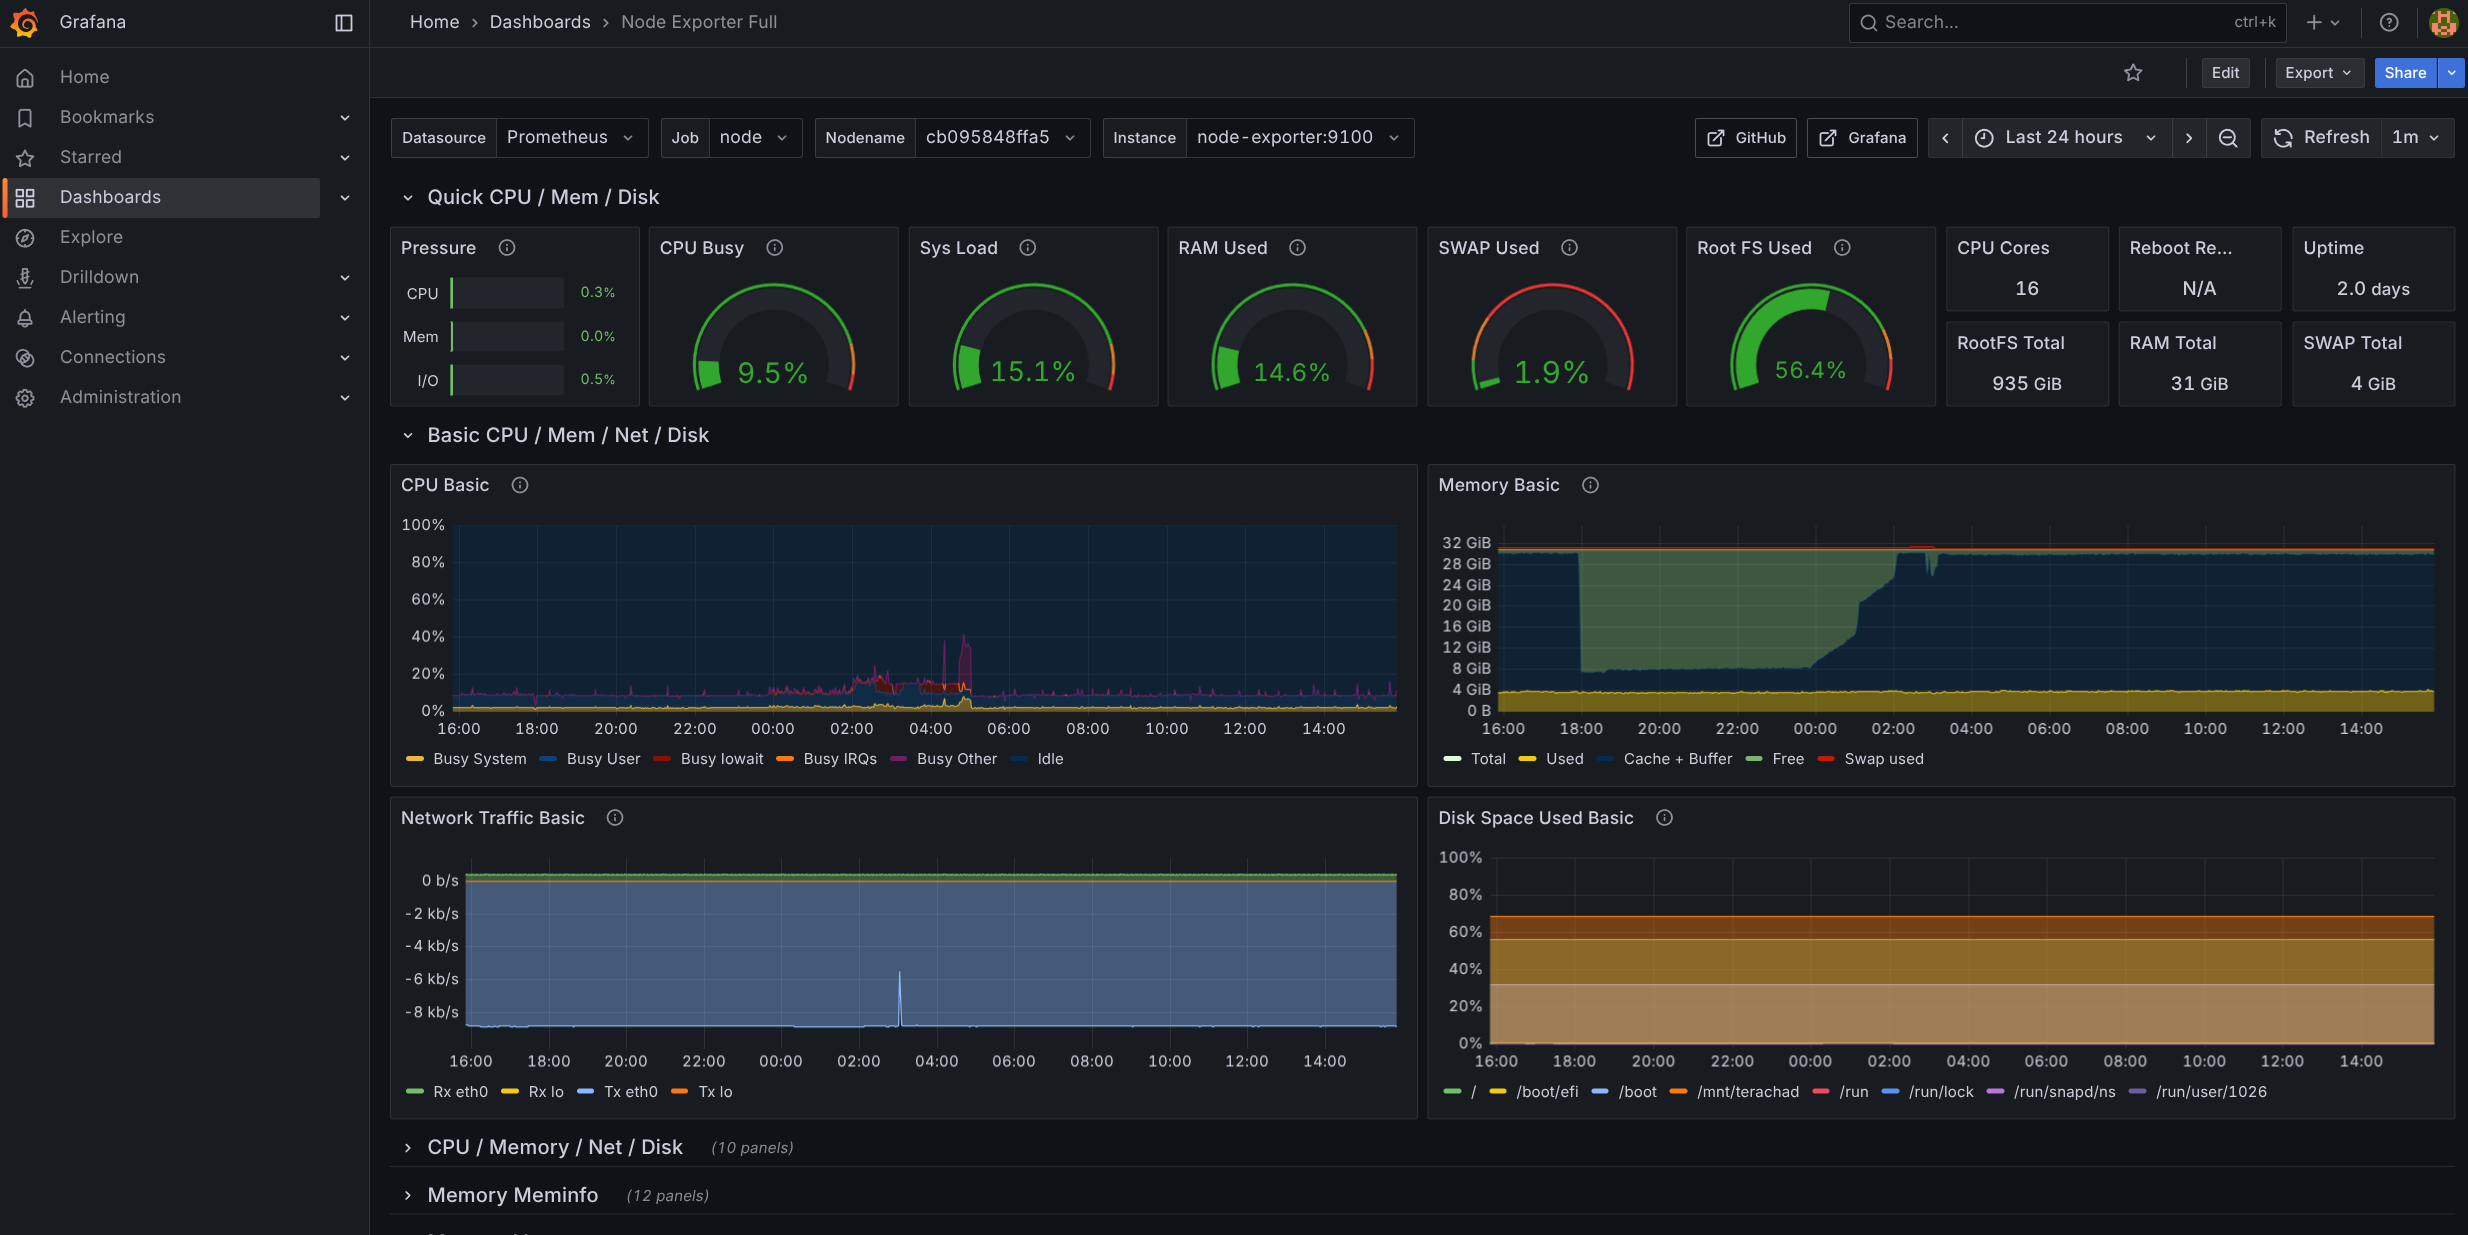Toggle Busy Iowait series in CPU legend
The width and height of the screenshot is (2468, 1235).
point(720,759)
